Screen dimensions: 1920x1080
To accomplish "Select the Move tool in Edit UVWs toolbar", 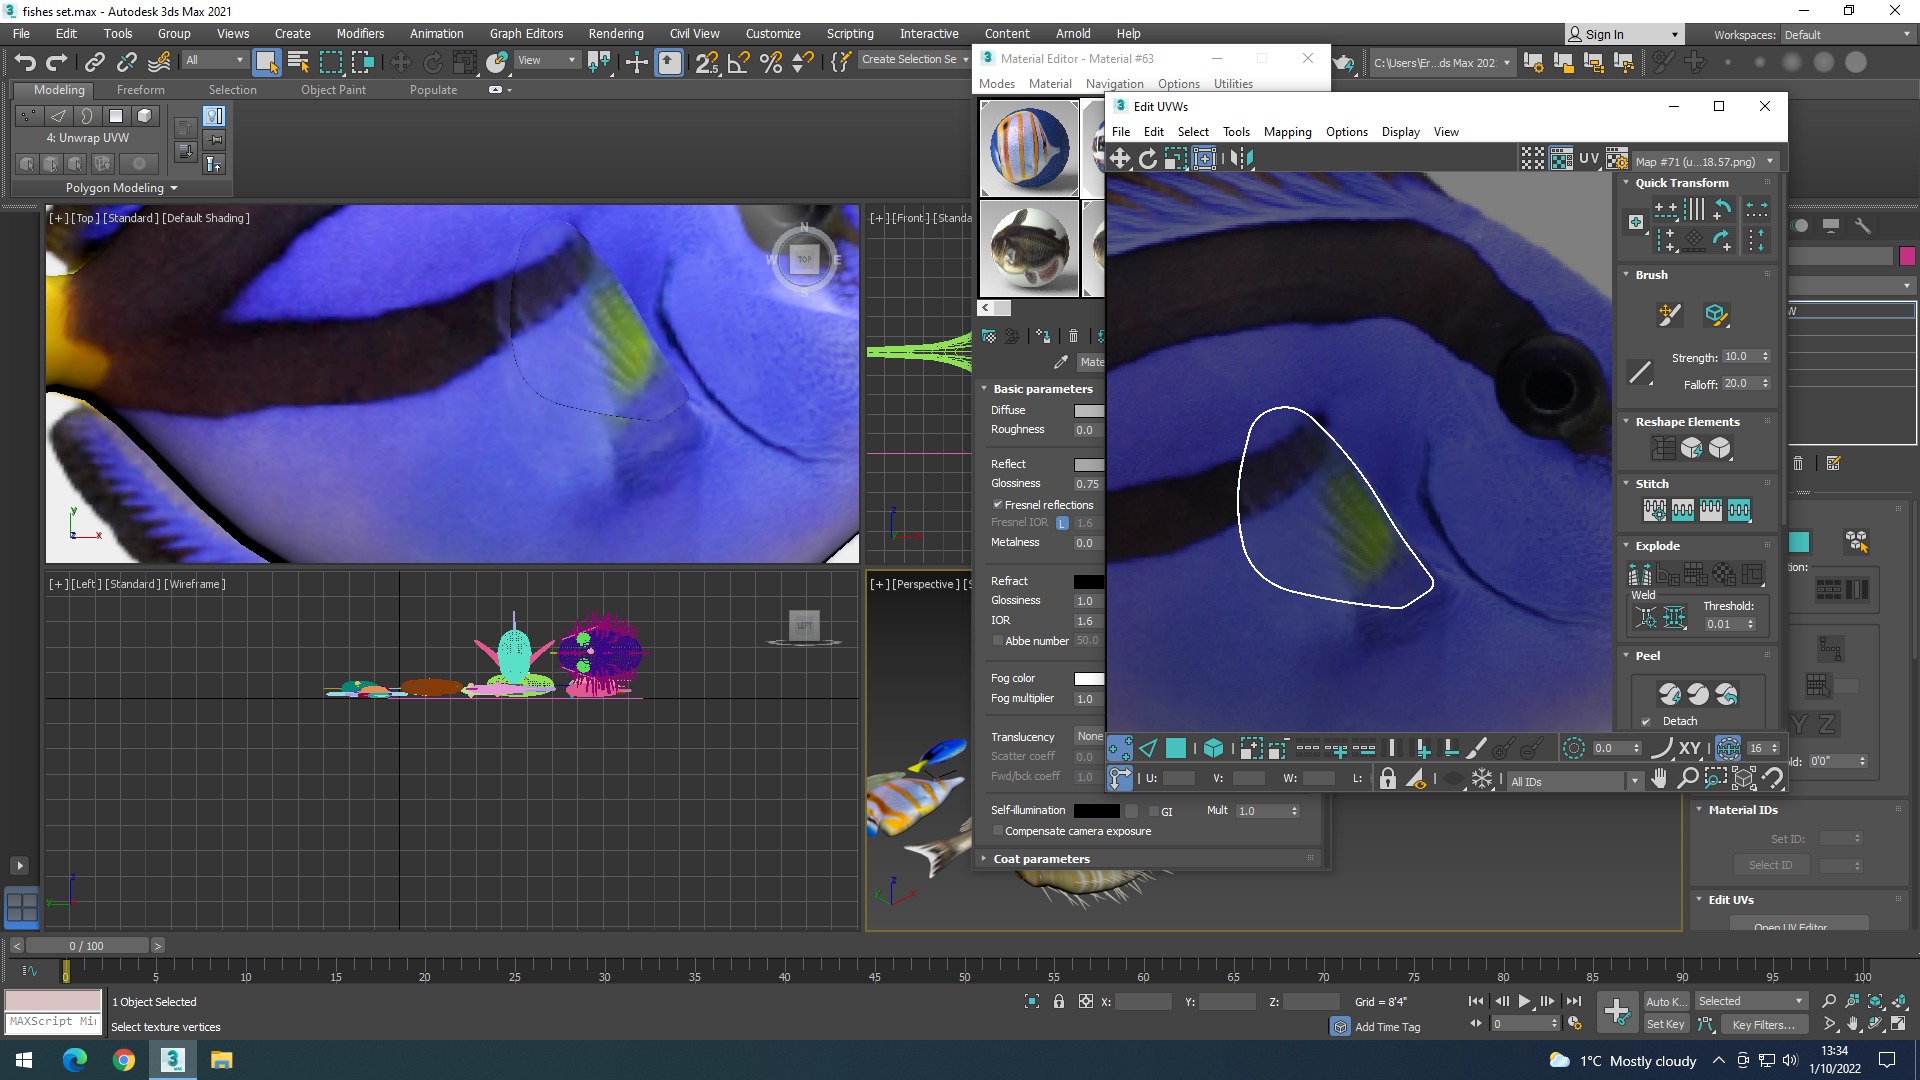I will pos(1120,158).
